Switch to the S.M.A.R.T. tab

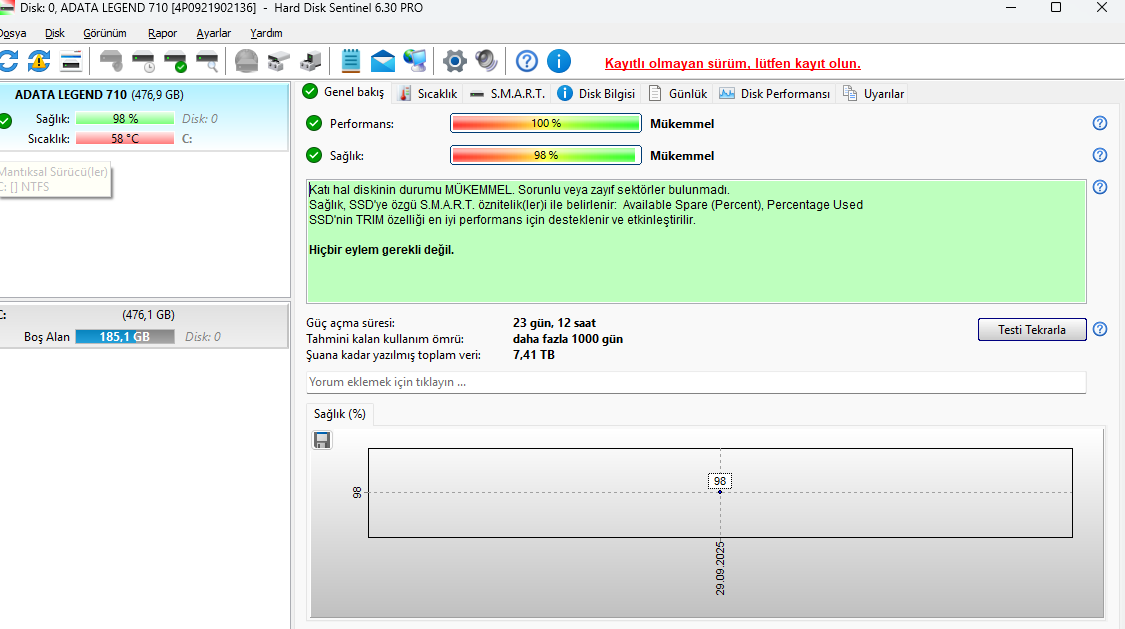[508, 94]
